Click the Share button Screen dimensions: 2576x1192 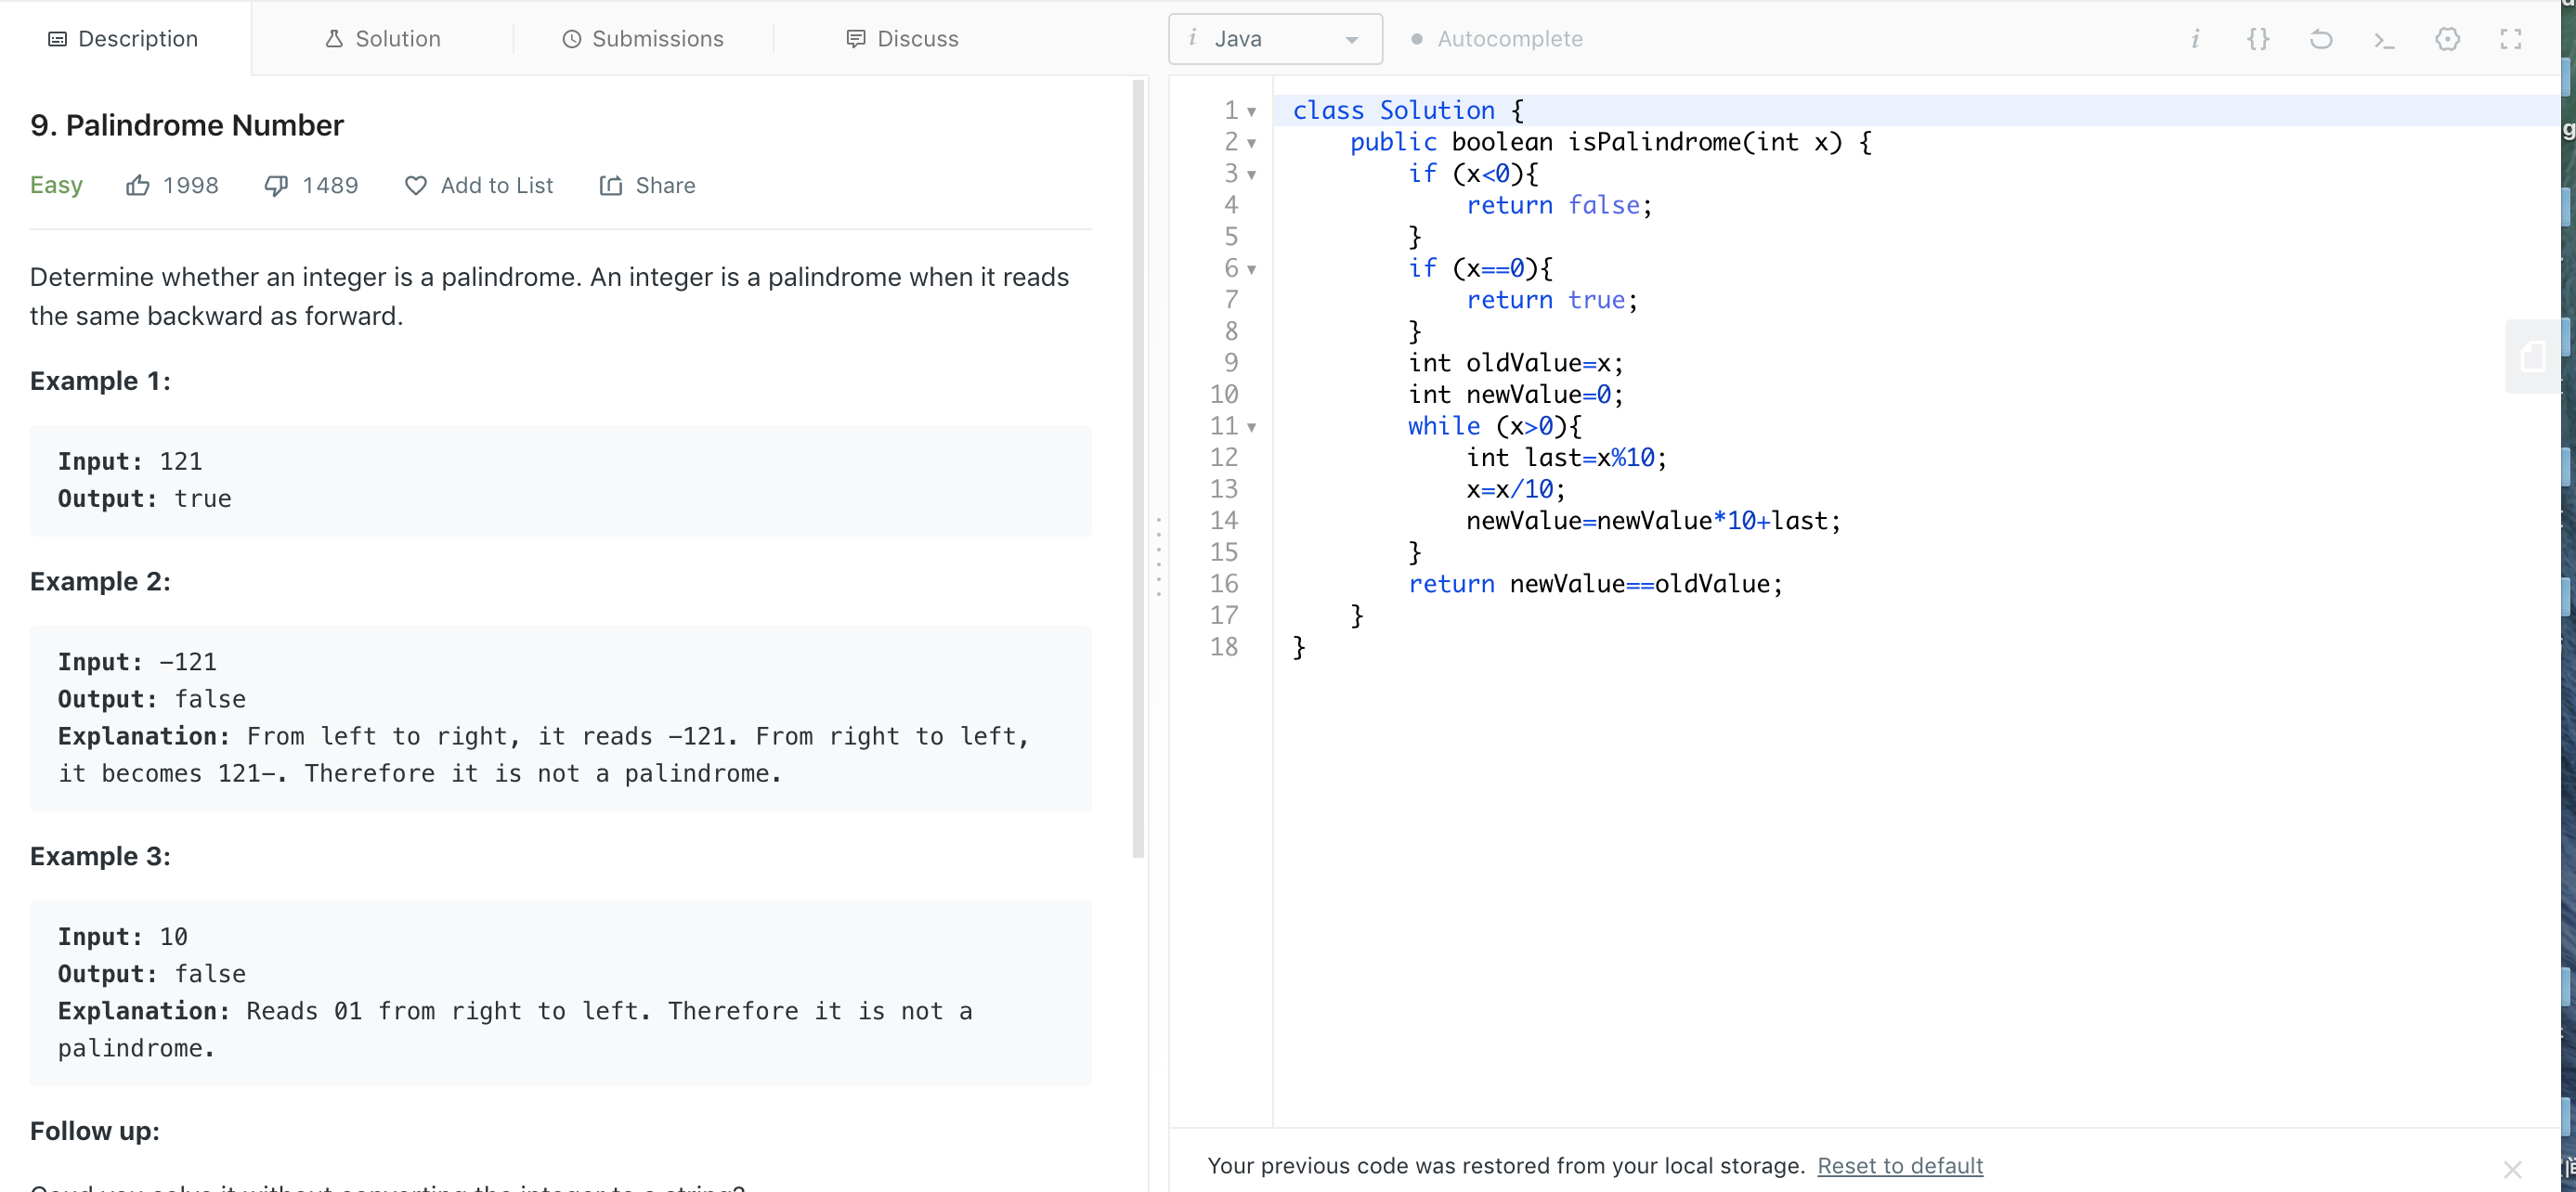[647, 186]
